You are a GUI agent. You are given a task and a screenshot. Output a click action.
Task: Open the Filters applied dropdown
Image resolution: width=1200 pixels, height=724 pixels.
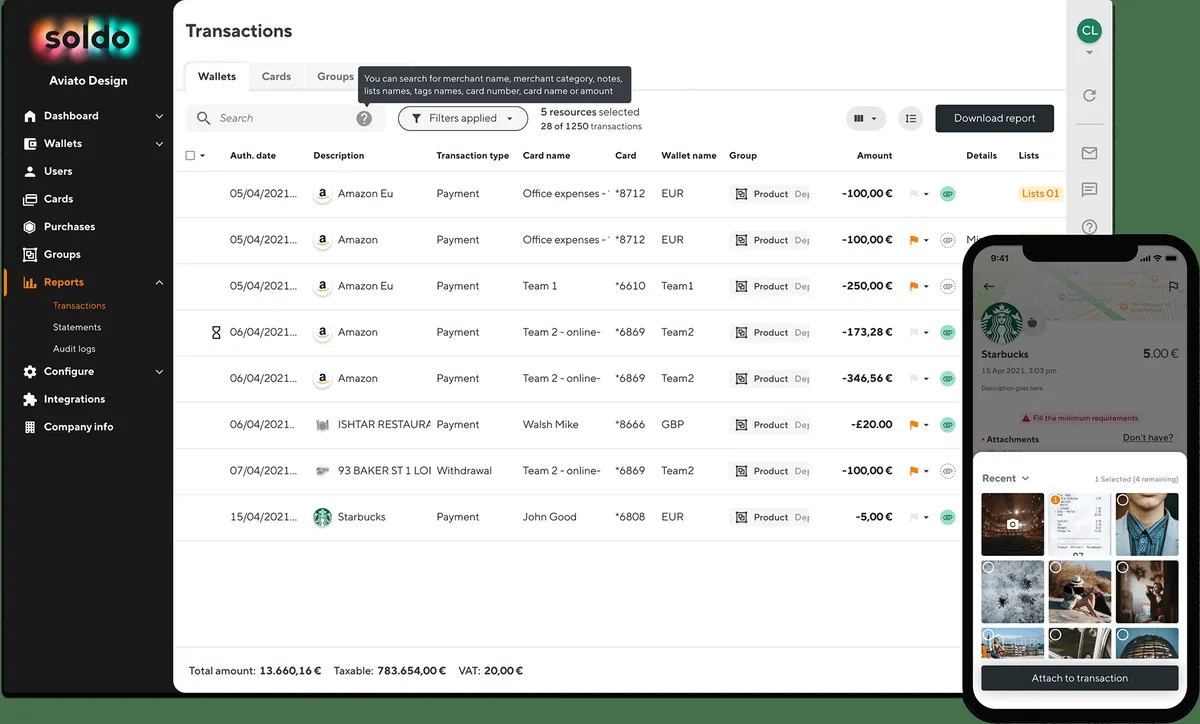[463, 118]
